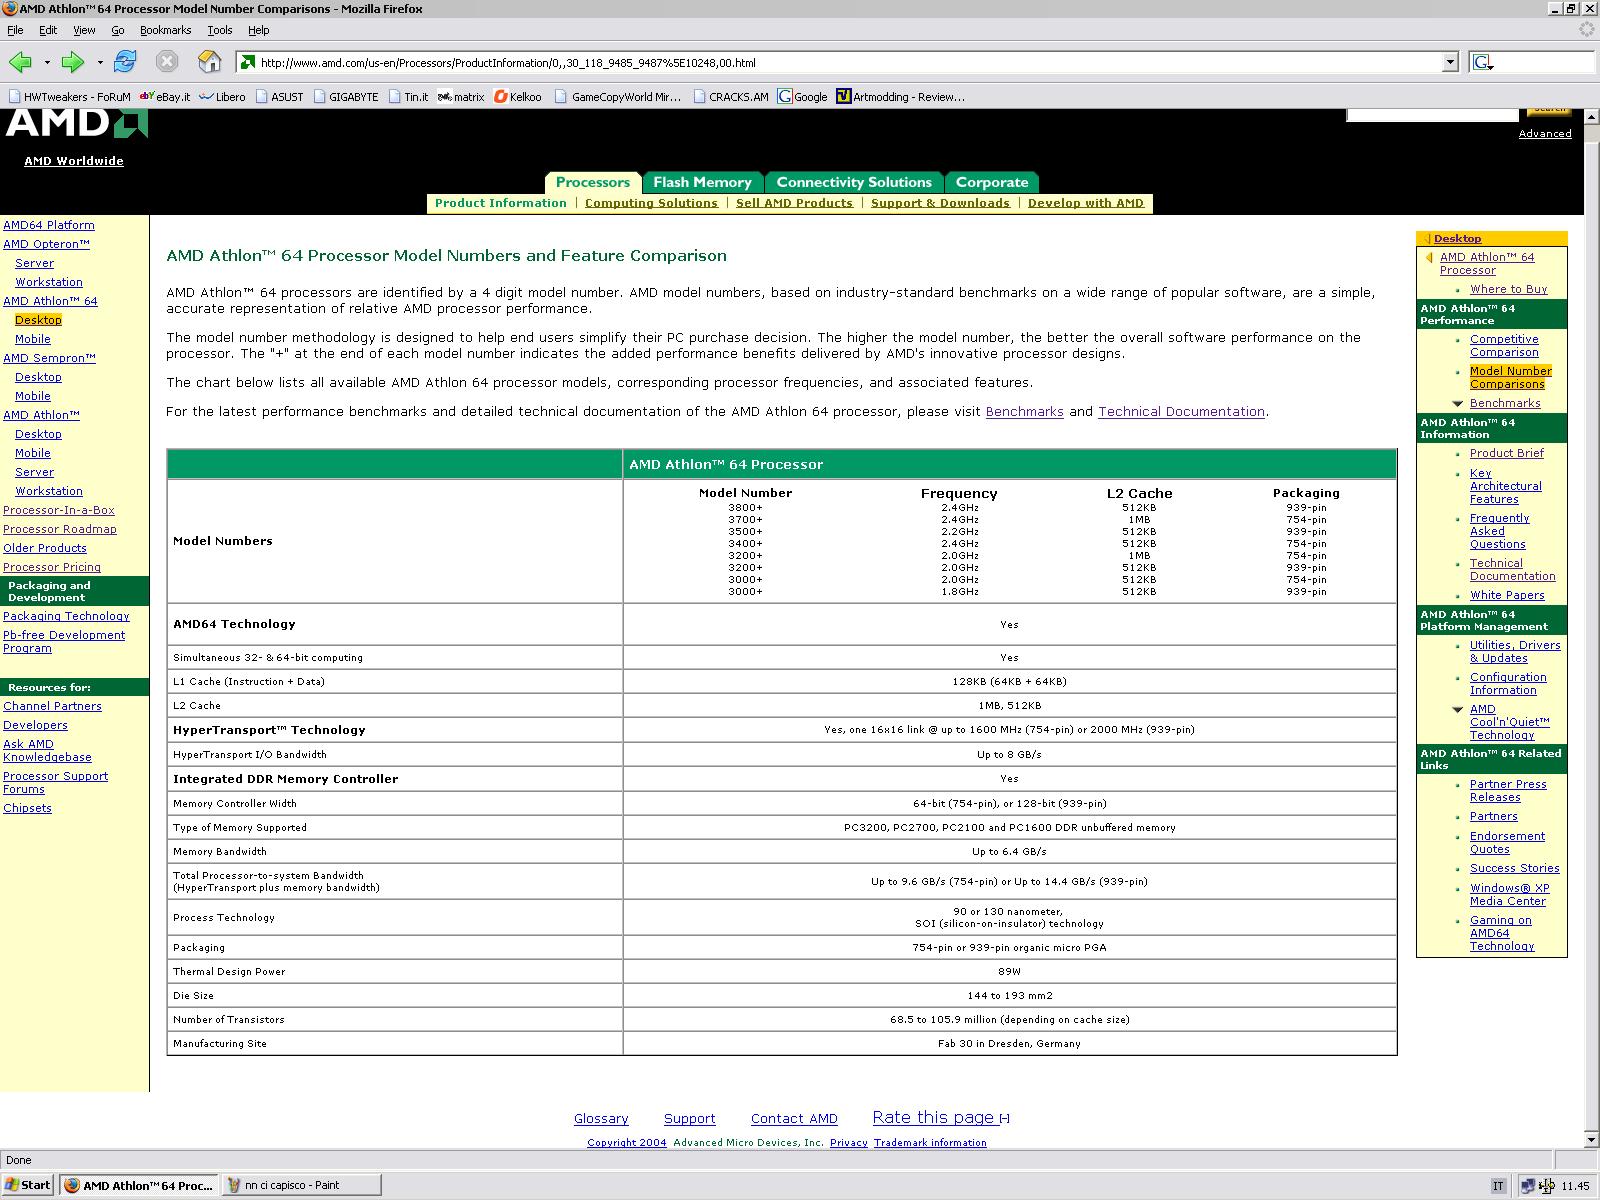Reload the page with the refresh icon
This screenshot has width=1600, height=1200.
point(125,62)
